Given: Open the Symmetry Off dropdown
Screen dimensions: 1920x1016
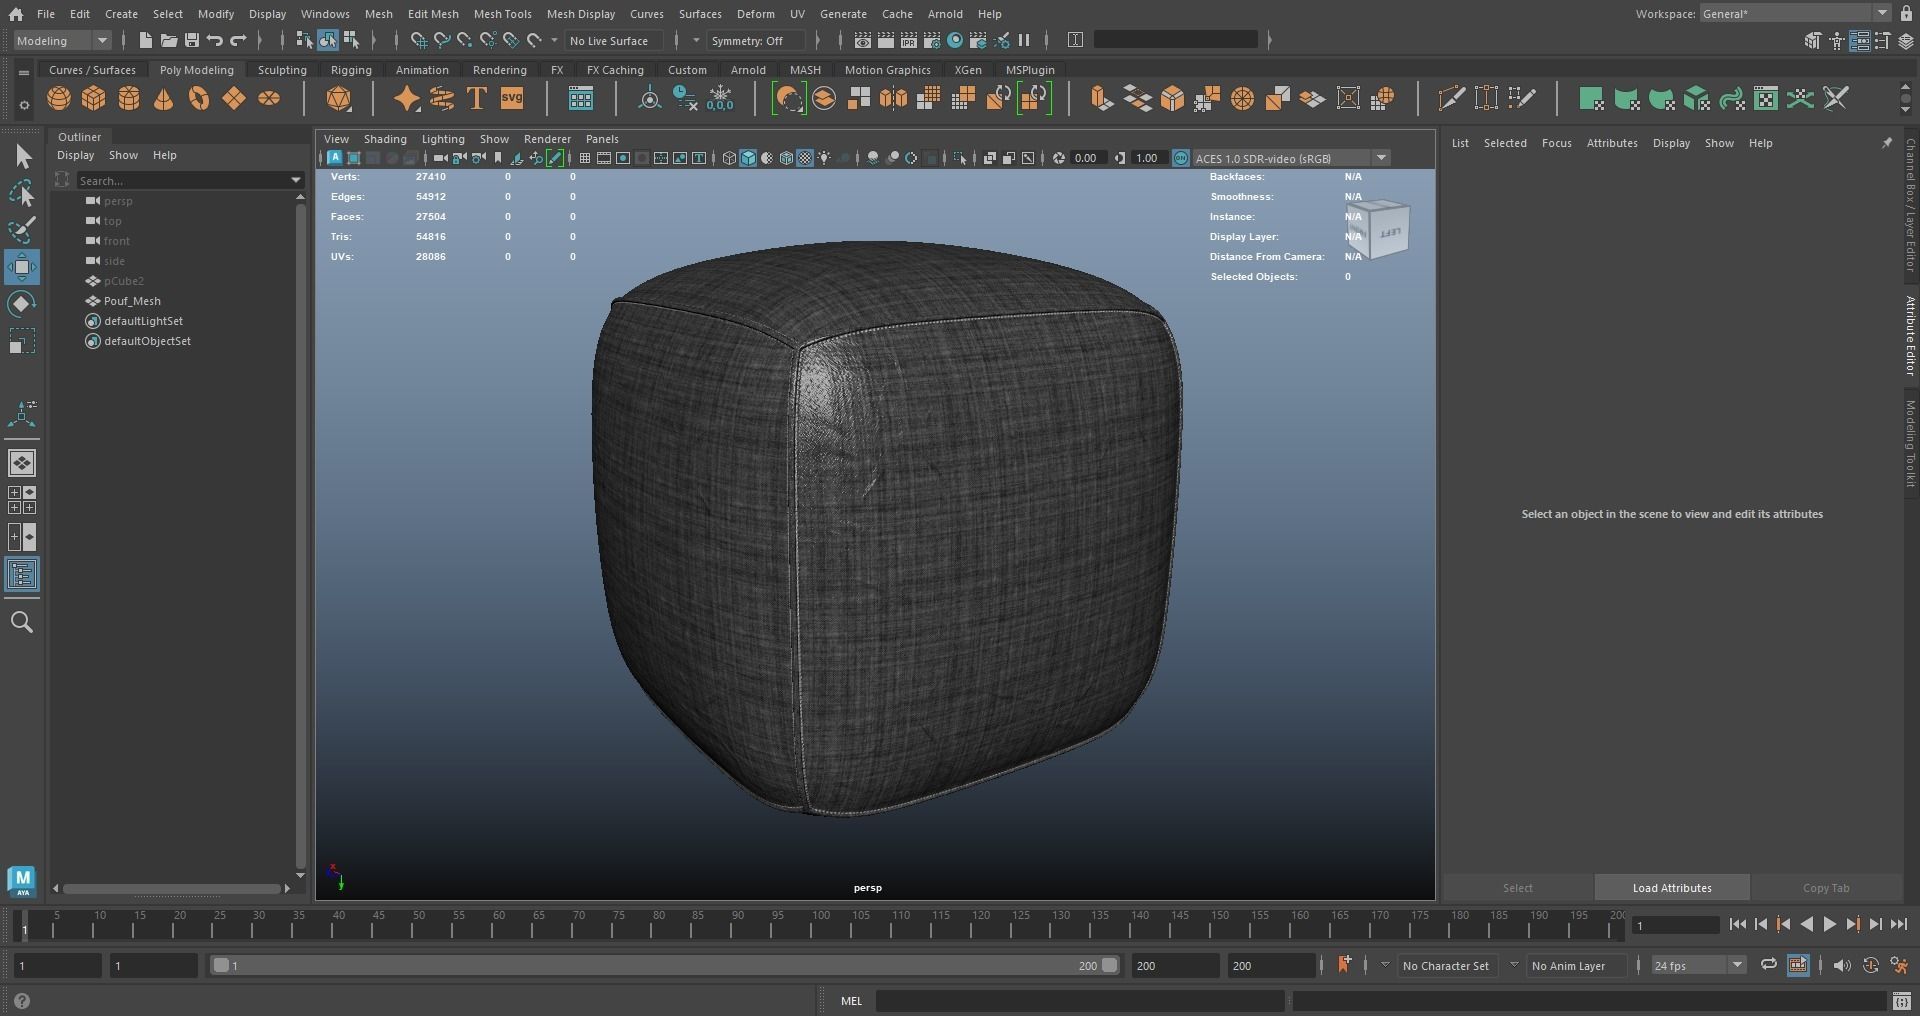Looking at the screenshot, I should (x=756, y=41).
